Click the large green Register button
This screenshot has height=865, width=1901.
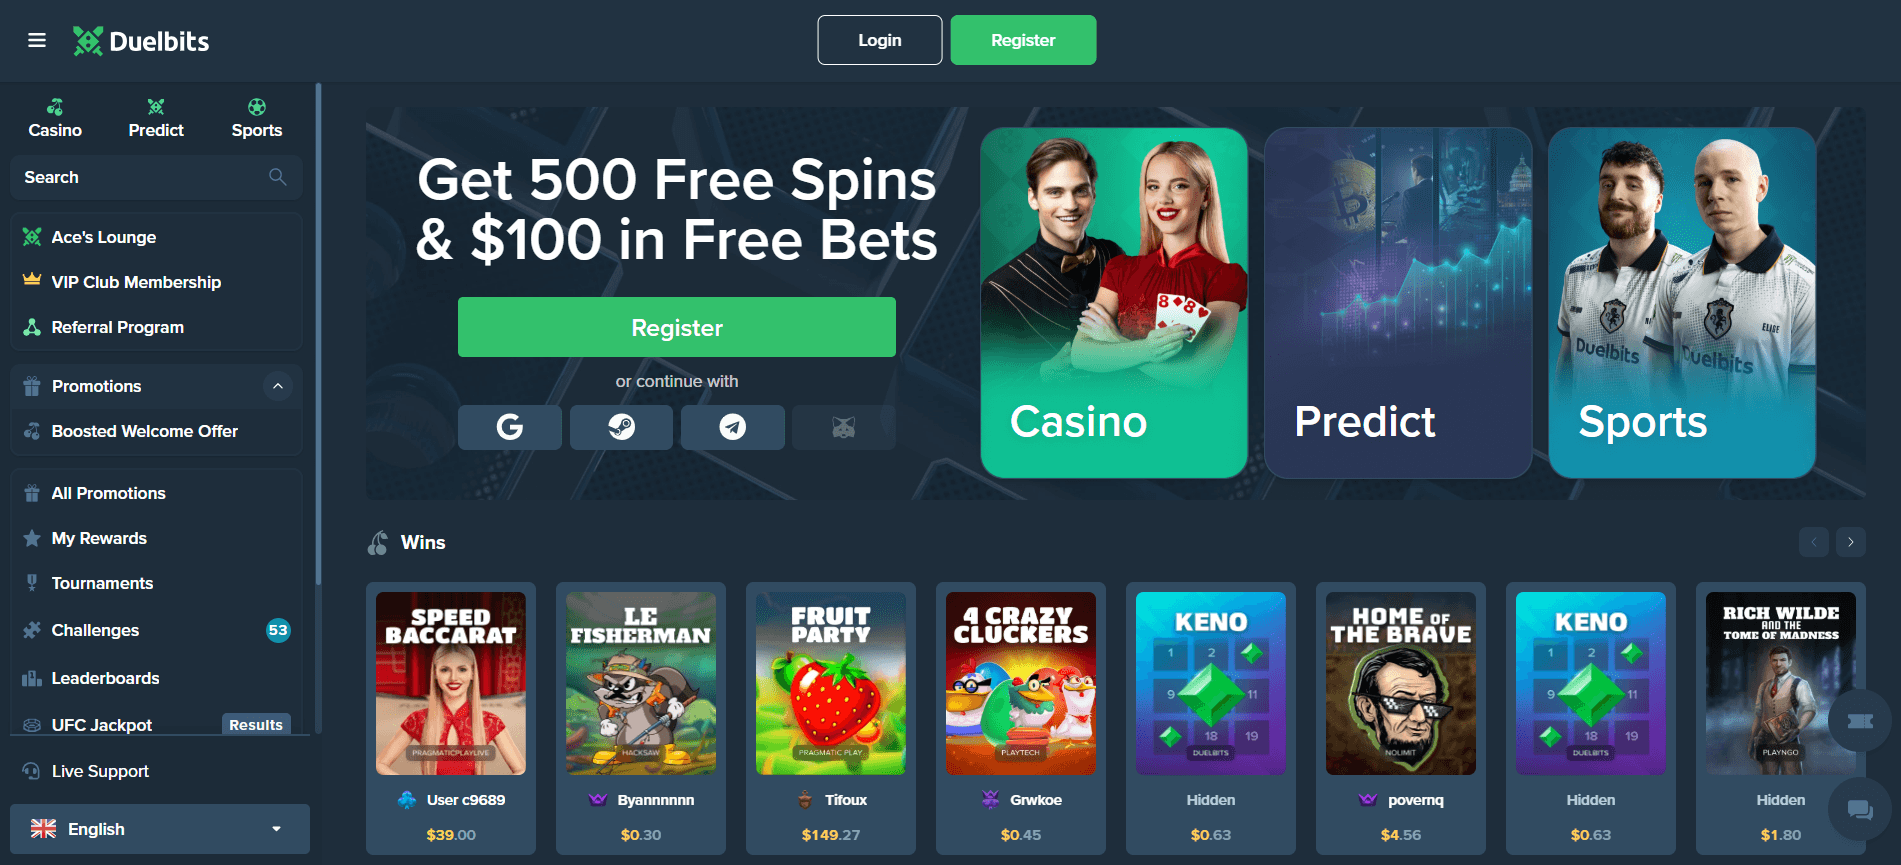(x=677, y=327)
